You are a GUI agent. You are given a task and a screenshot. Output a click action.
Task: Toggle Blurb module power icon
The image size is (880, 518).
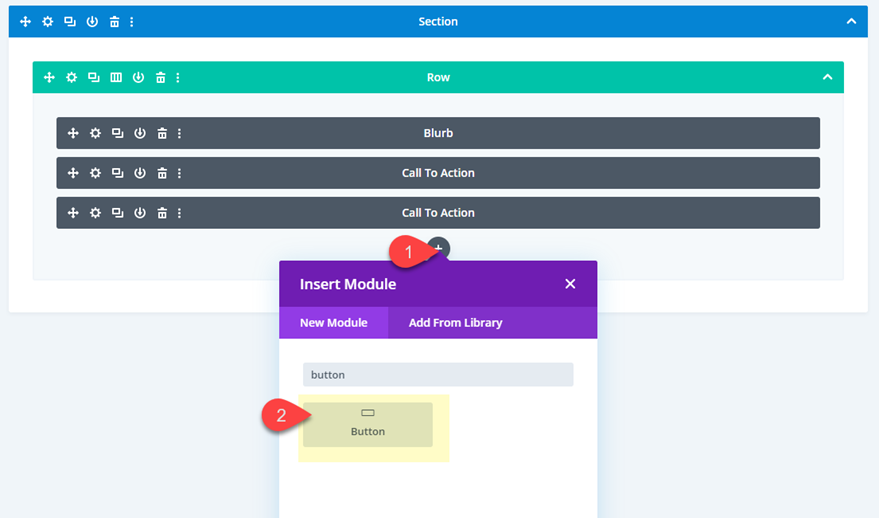coord(140,133)
